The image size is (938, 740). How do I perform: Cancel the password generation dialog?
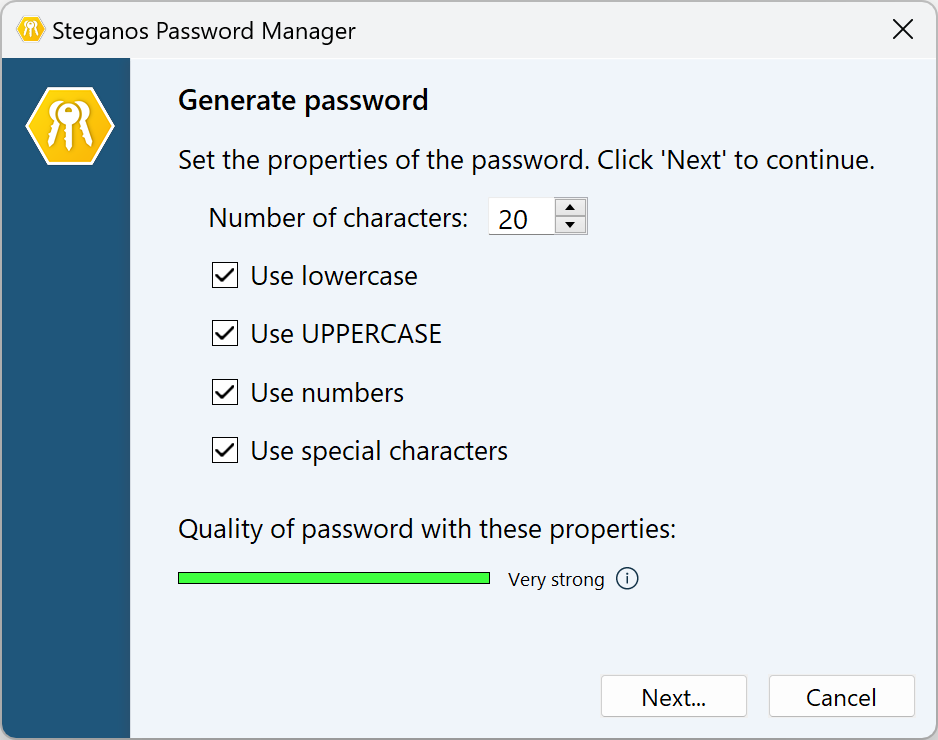841,697
